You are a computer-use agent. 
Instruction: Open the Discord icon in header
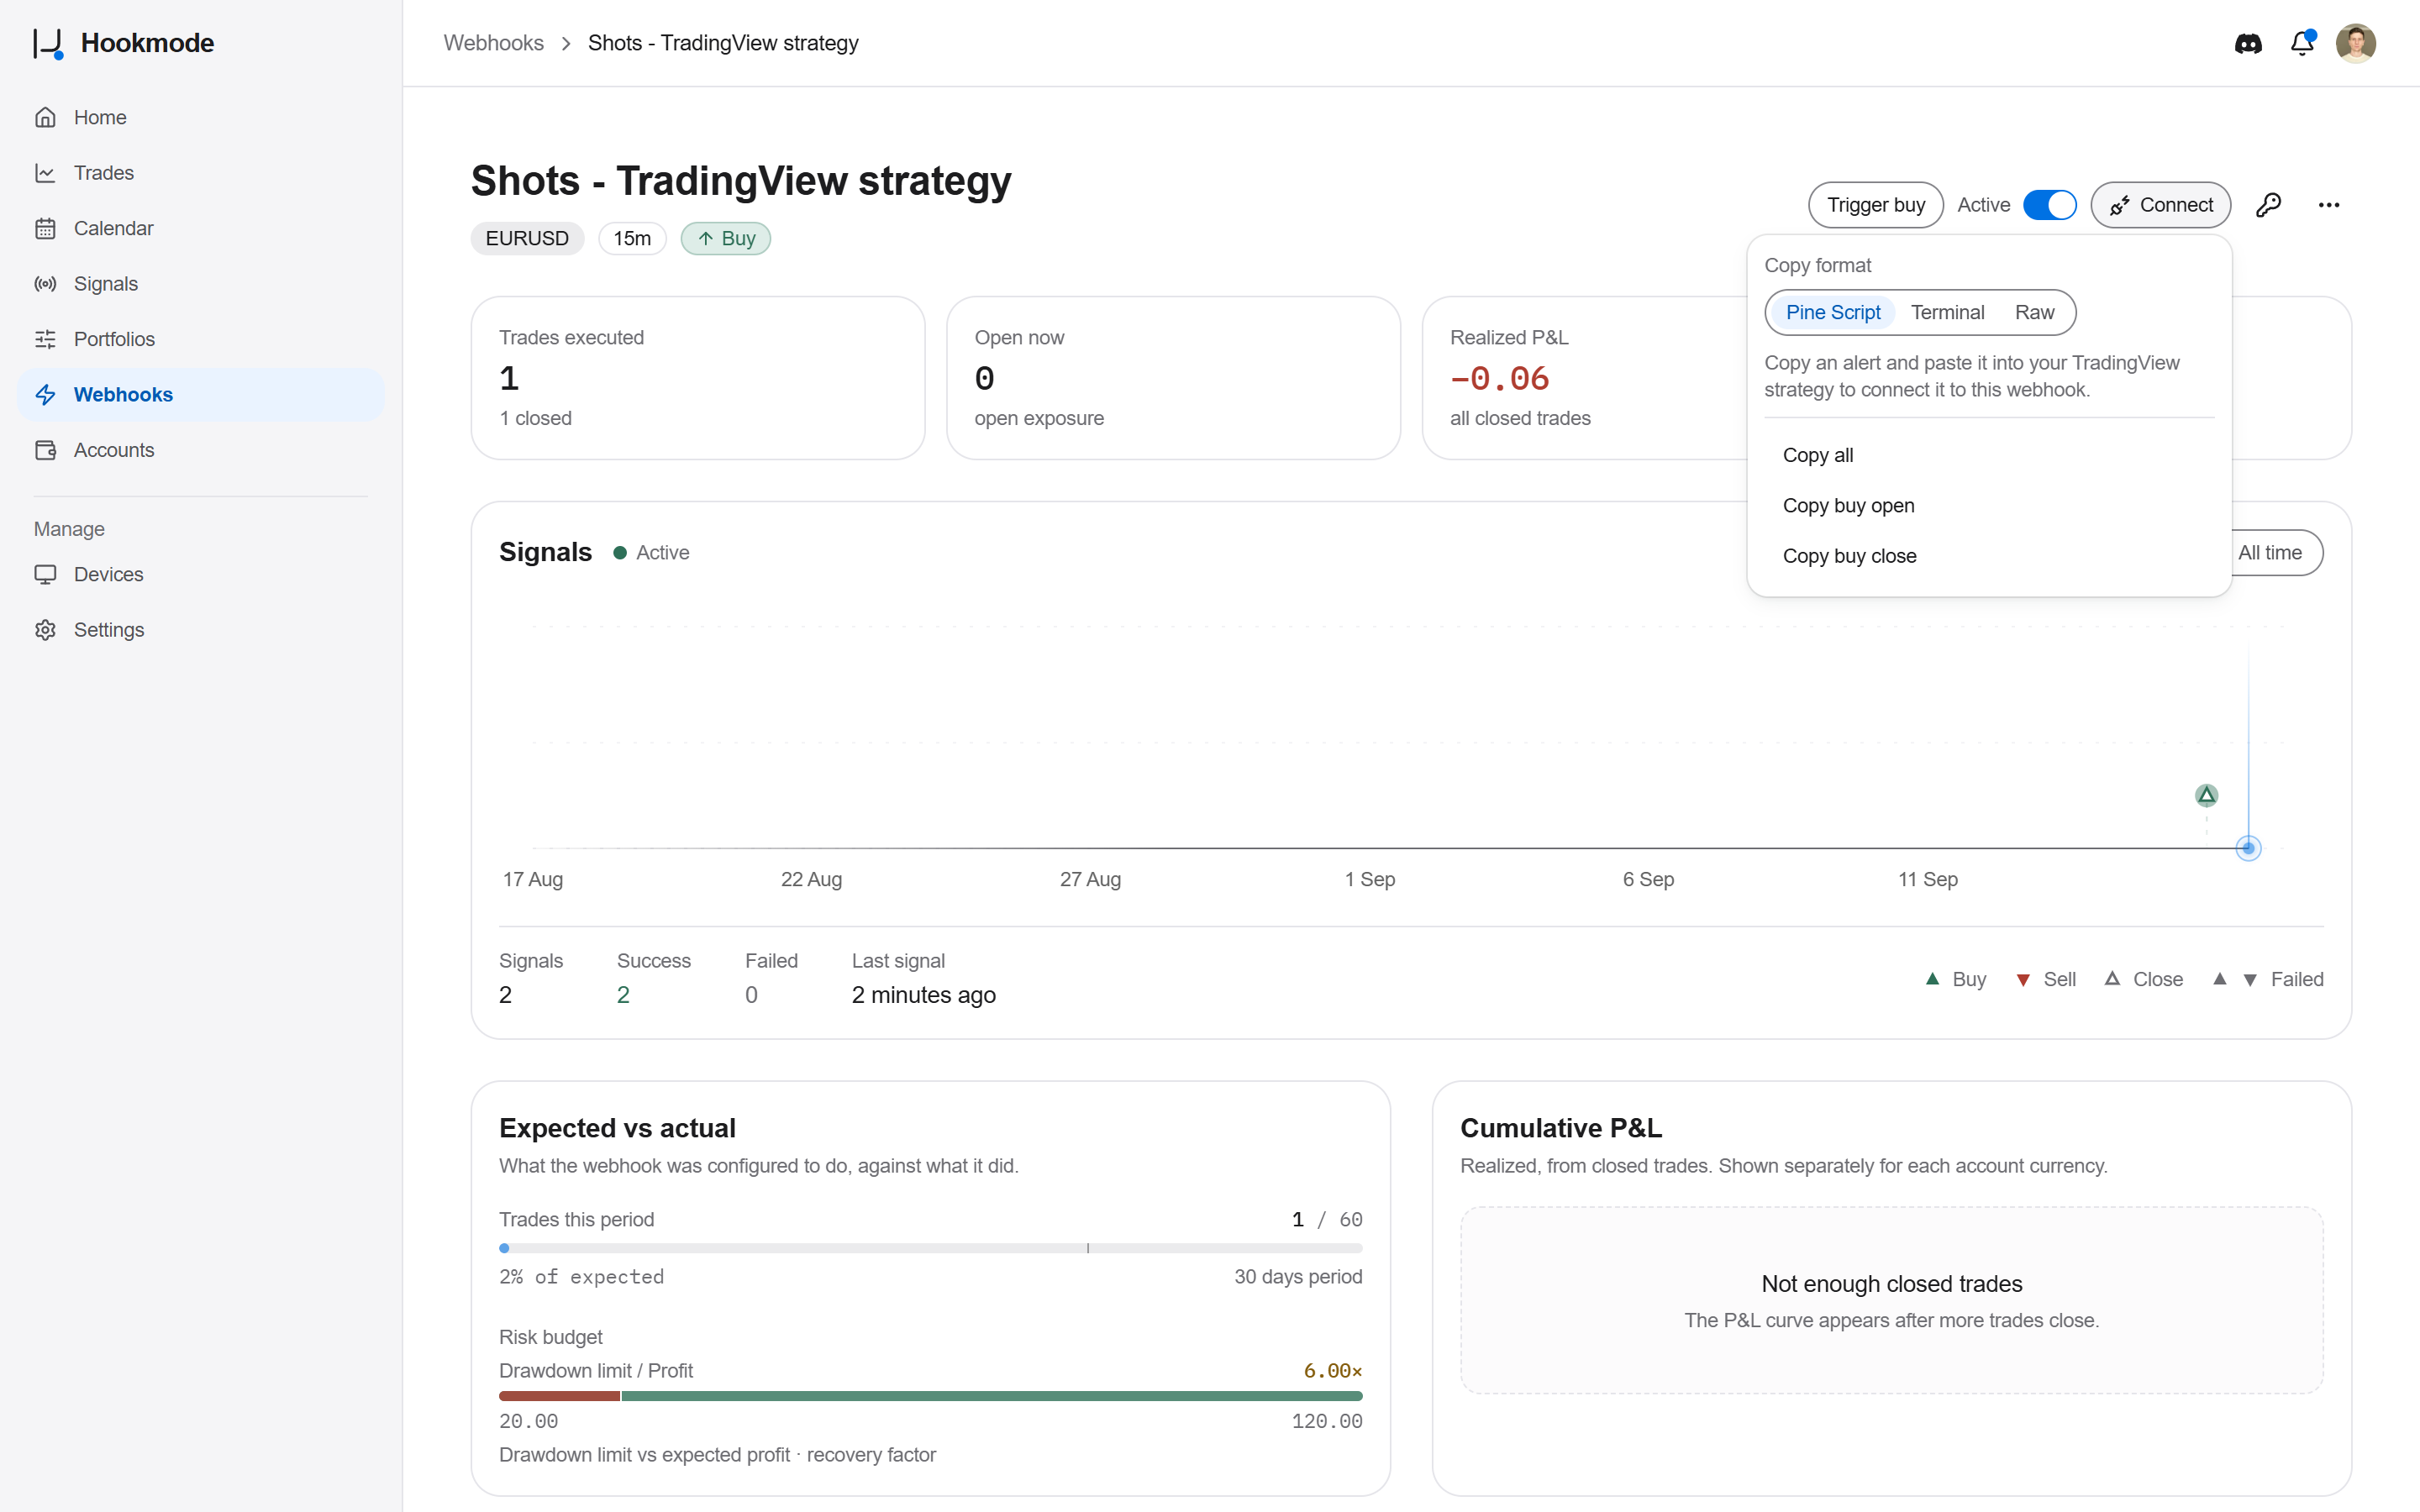[2248, 43]
